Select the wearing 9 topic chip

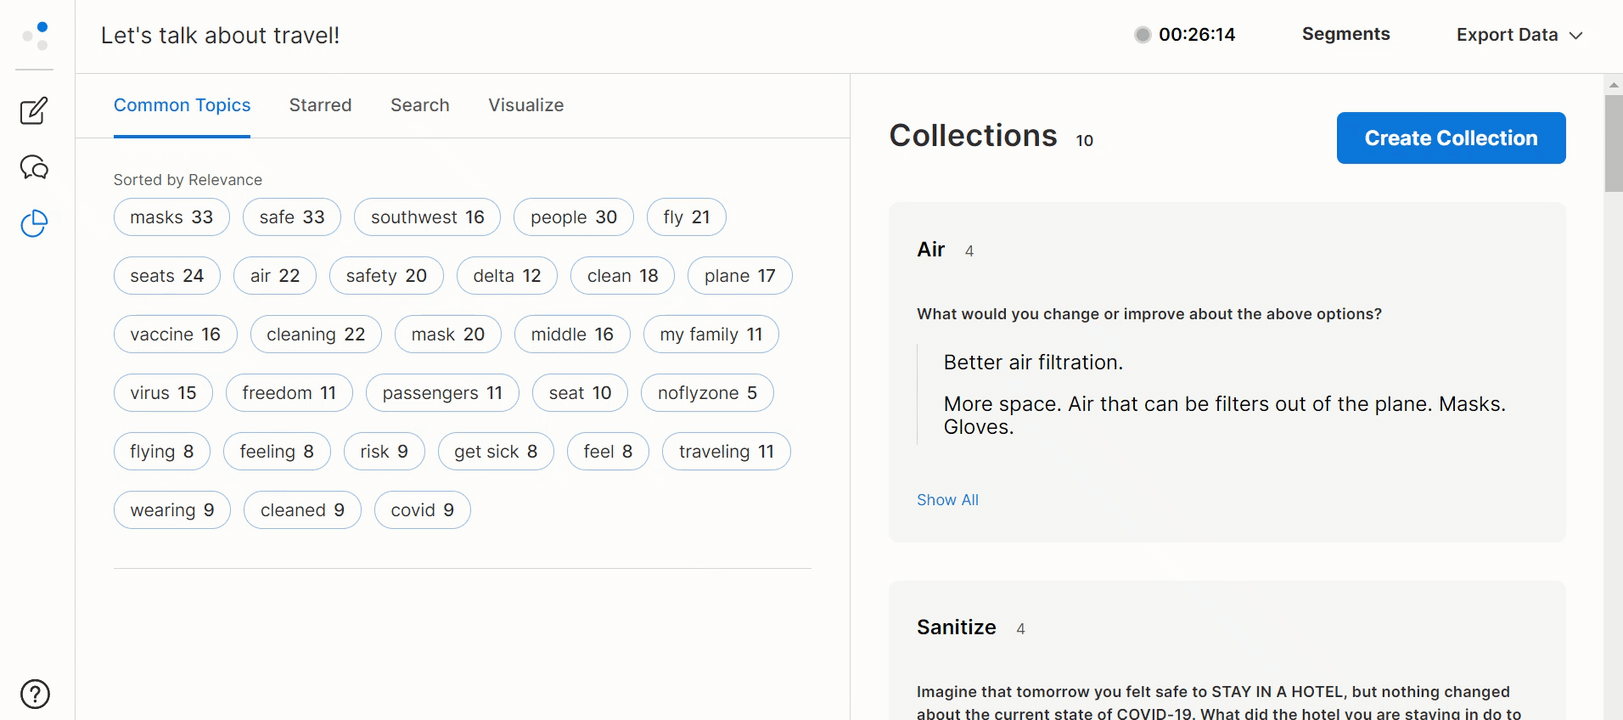pyautogui.click(x=172, y=510)
